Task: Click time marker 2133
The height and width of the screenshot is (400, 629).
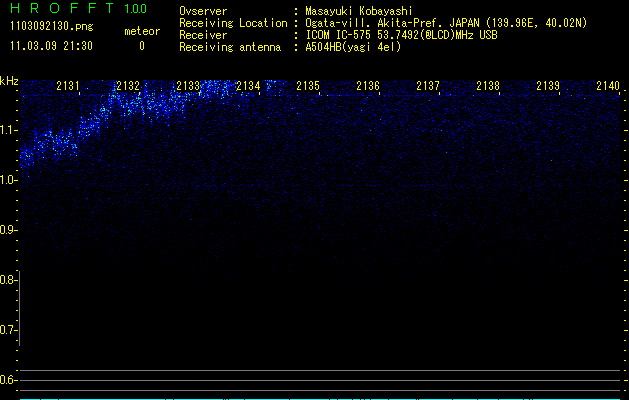Action: (x=188, y=86)
